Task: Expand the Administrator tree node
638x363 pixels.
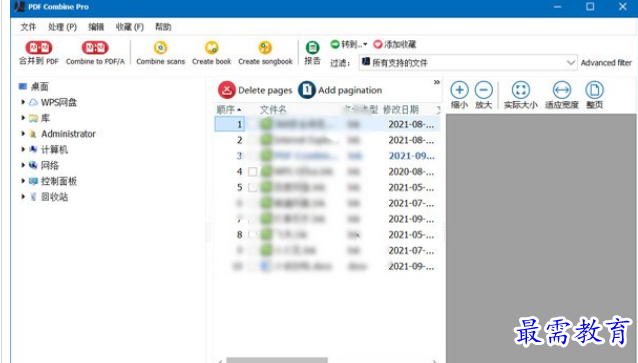Action: coord(23,133)
